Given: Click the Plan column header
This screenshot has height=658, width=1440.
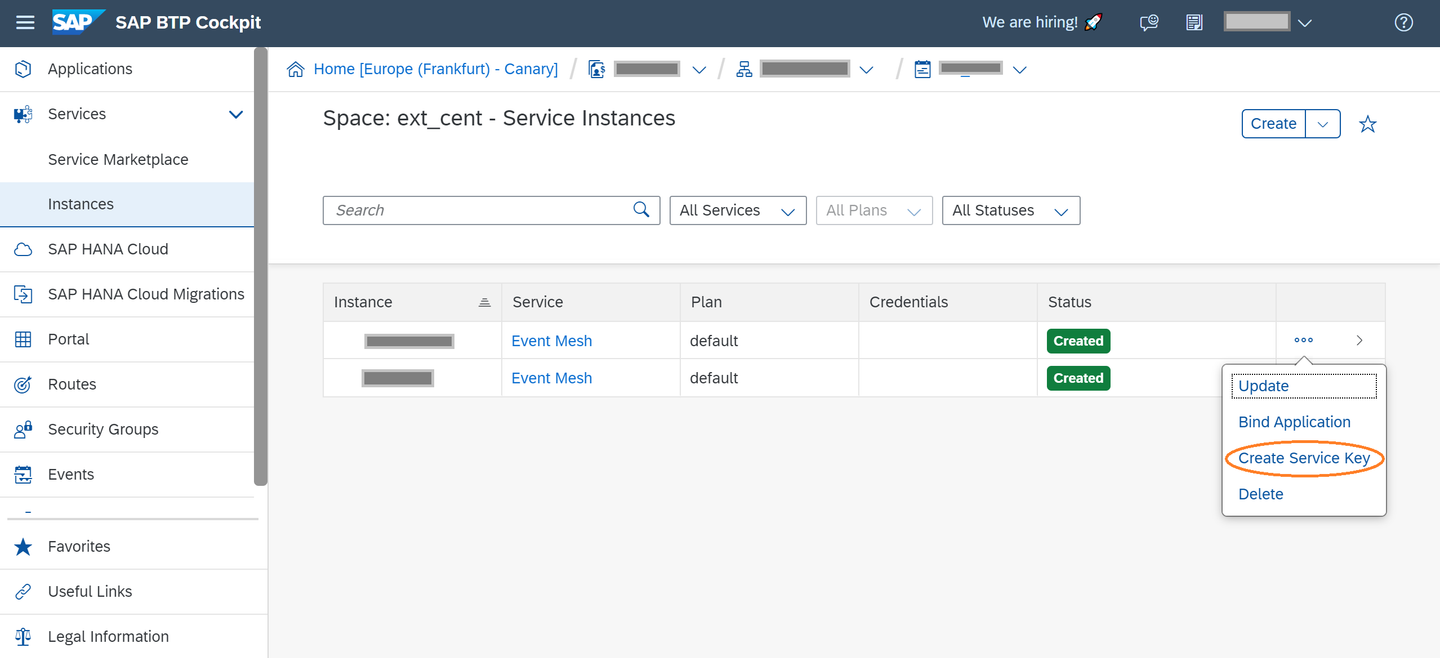Looking at the screenshot, I should coord(769,302).
